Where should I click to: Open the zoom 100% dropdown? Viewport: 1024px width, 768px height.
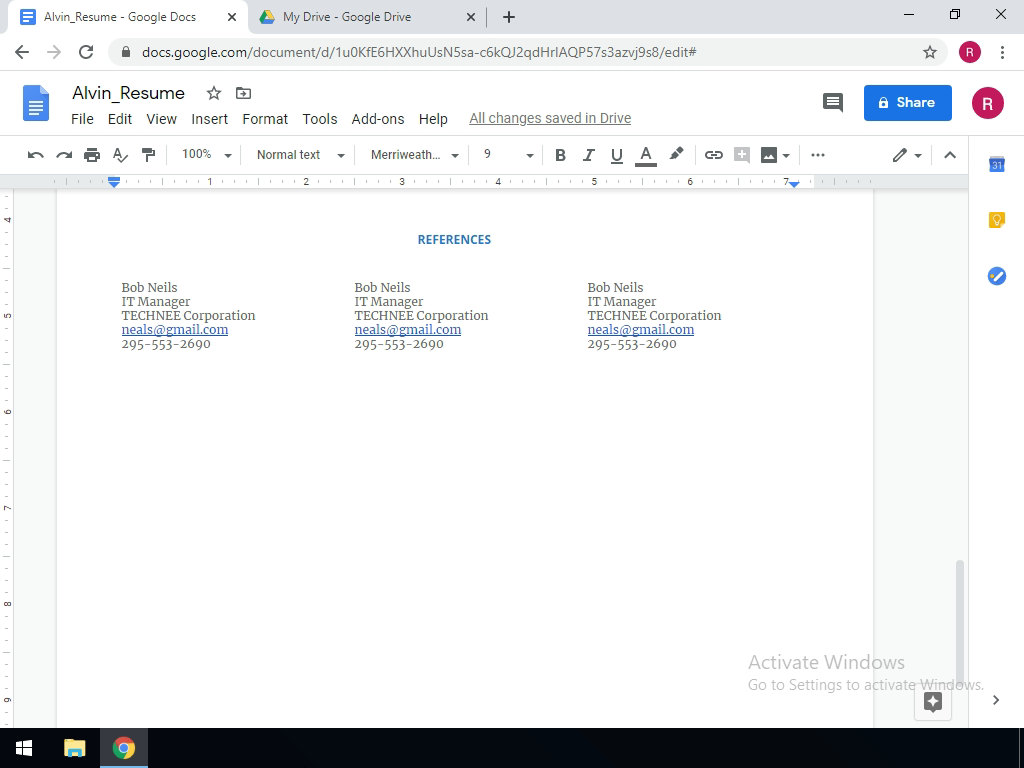(x=206, y=155)
